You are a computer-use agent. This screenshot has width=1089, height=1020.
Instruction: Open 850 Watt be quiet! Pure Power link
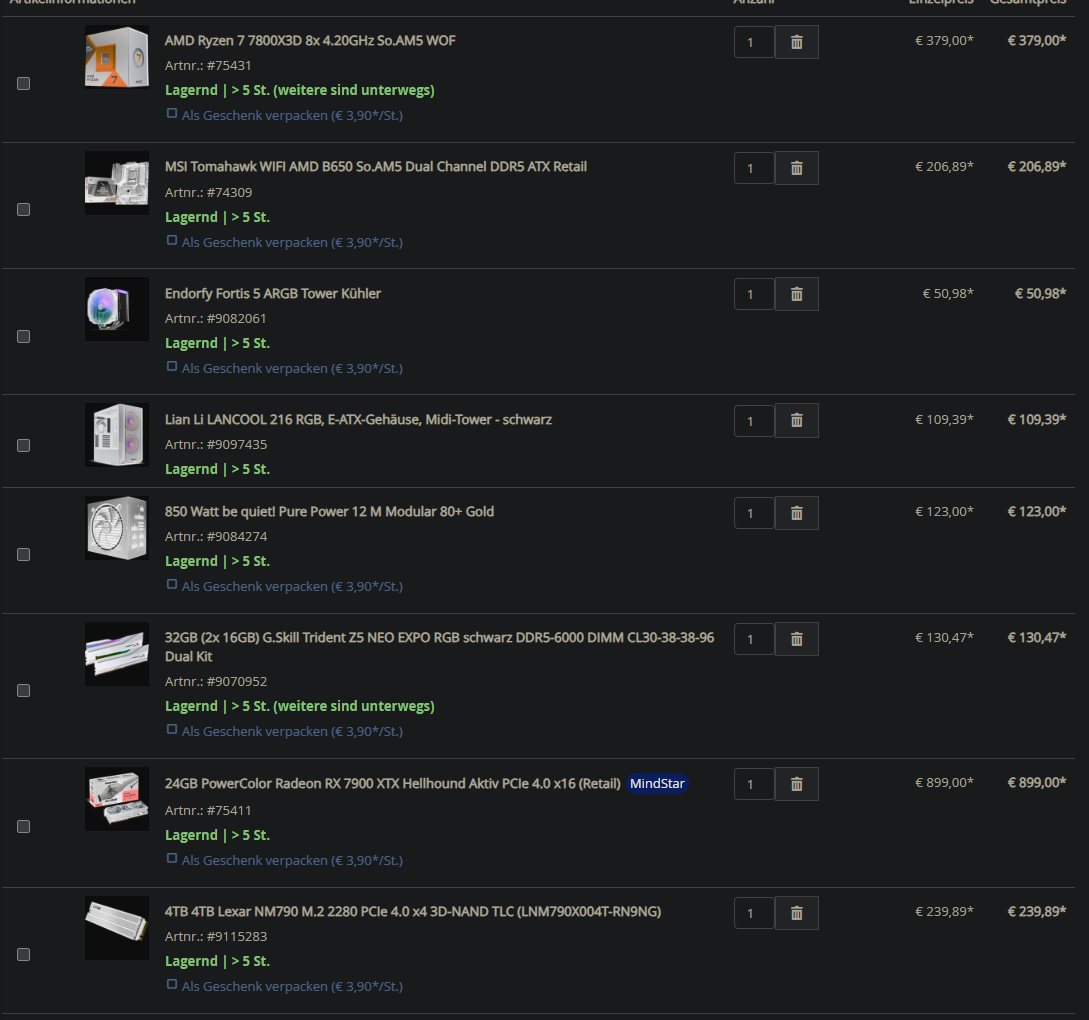(x=329, y=512)
